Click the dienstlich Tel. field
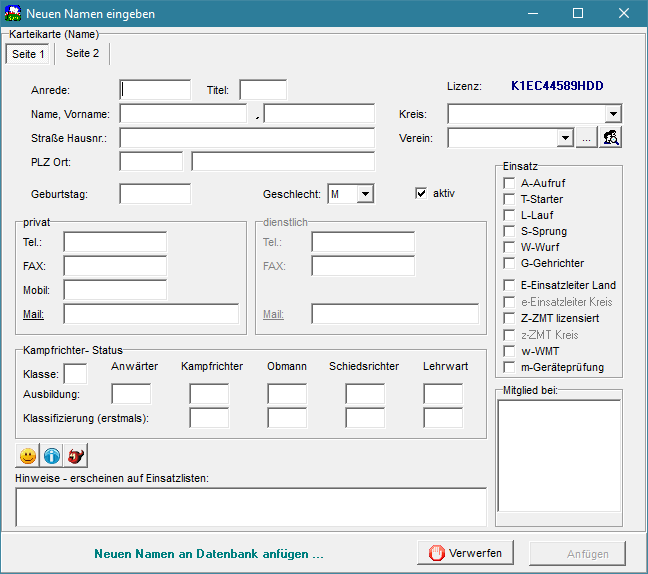 [x=363, y=242]
